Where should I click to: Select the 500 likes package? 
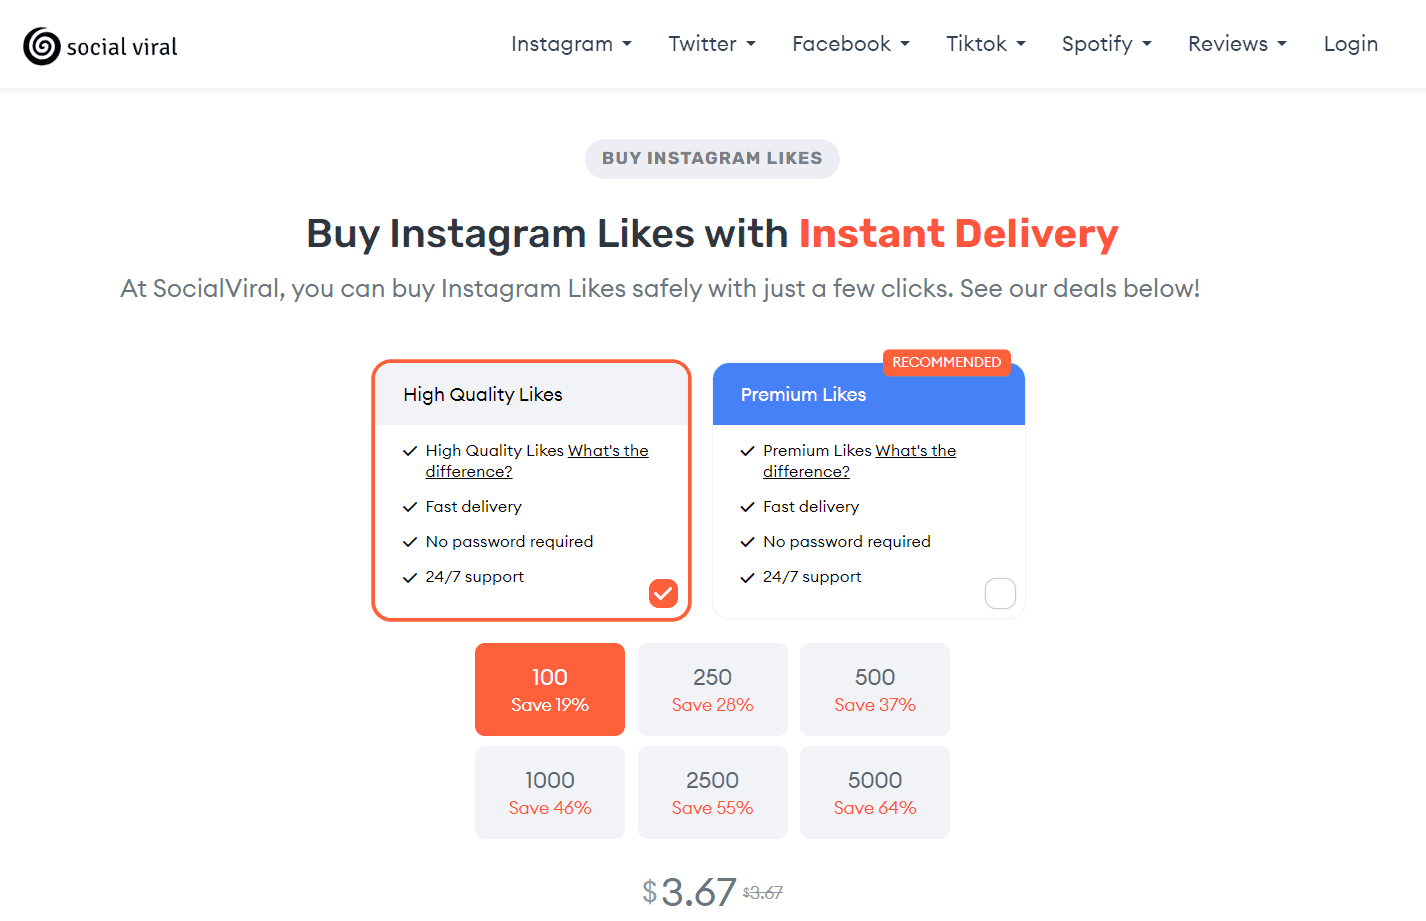874,689
